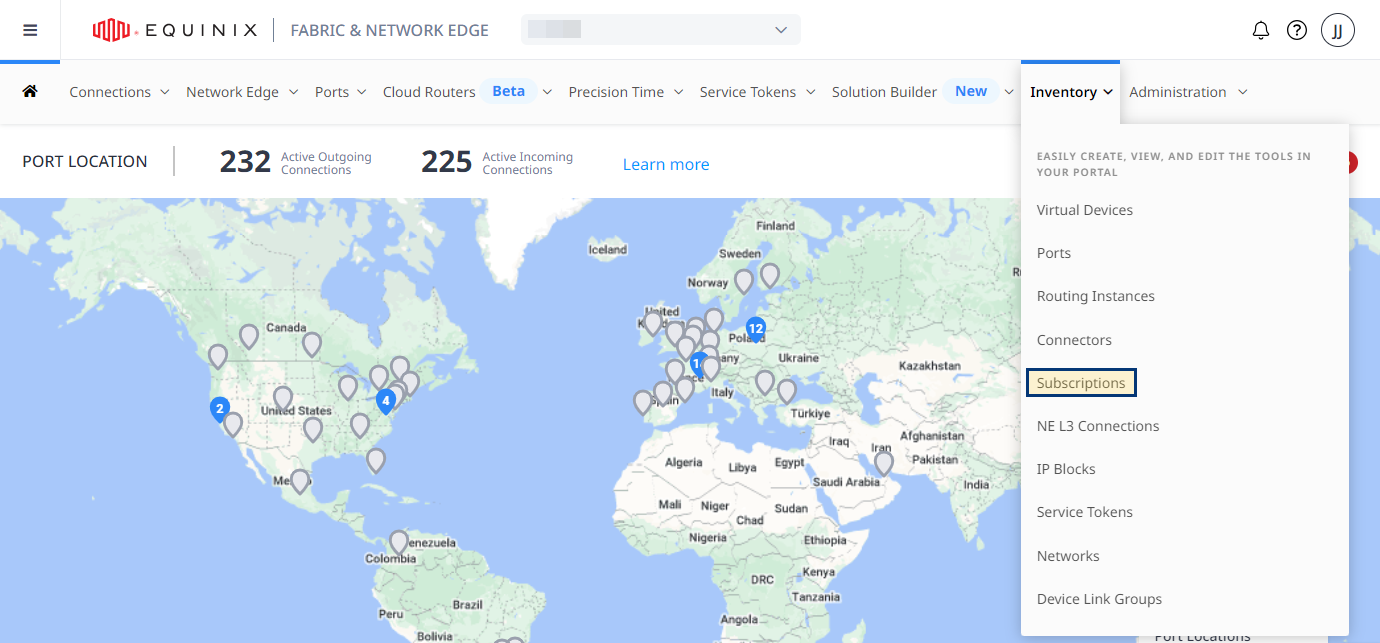Expand the Administration menu
Image resolution: width=1380 pixels, height=643 pixels.
tap(1188, 92)
